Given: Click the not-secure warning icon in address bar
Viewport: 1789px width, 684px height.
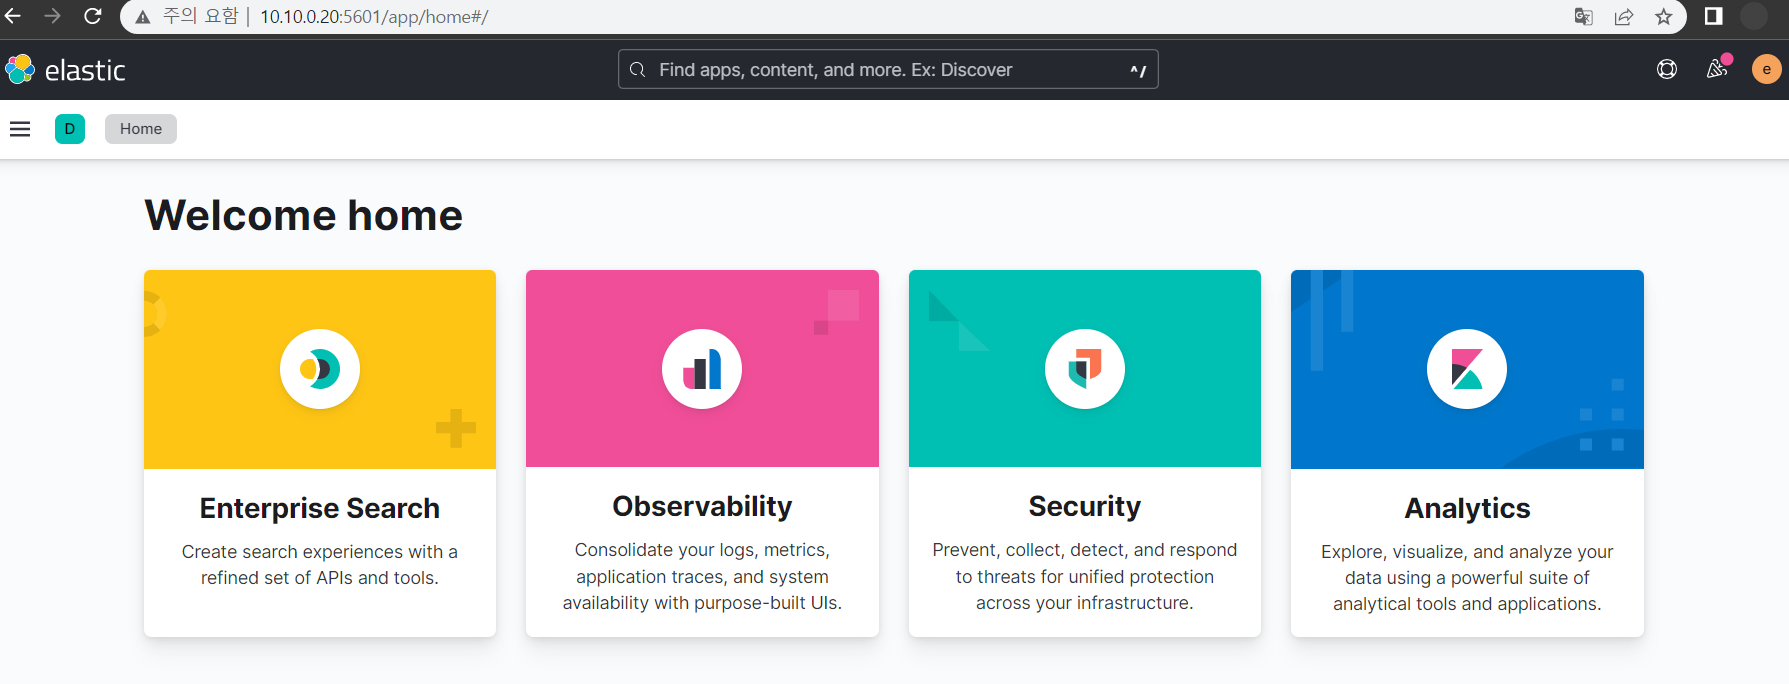Looking at the screenshot, I should pos(143,17).
